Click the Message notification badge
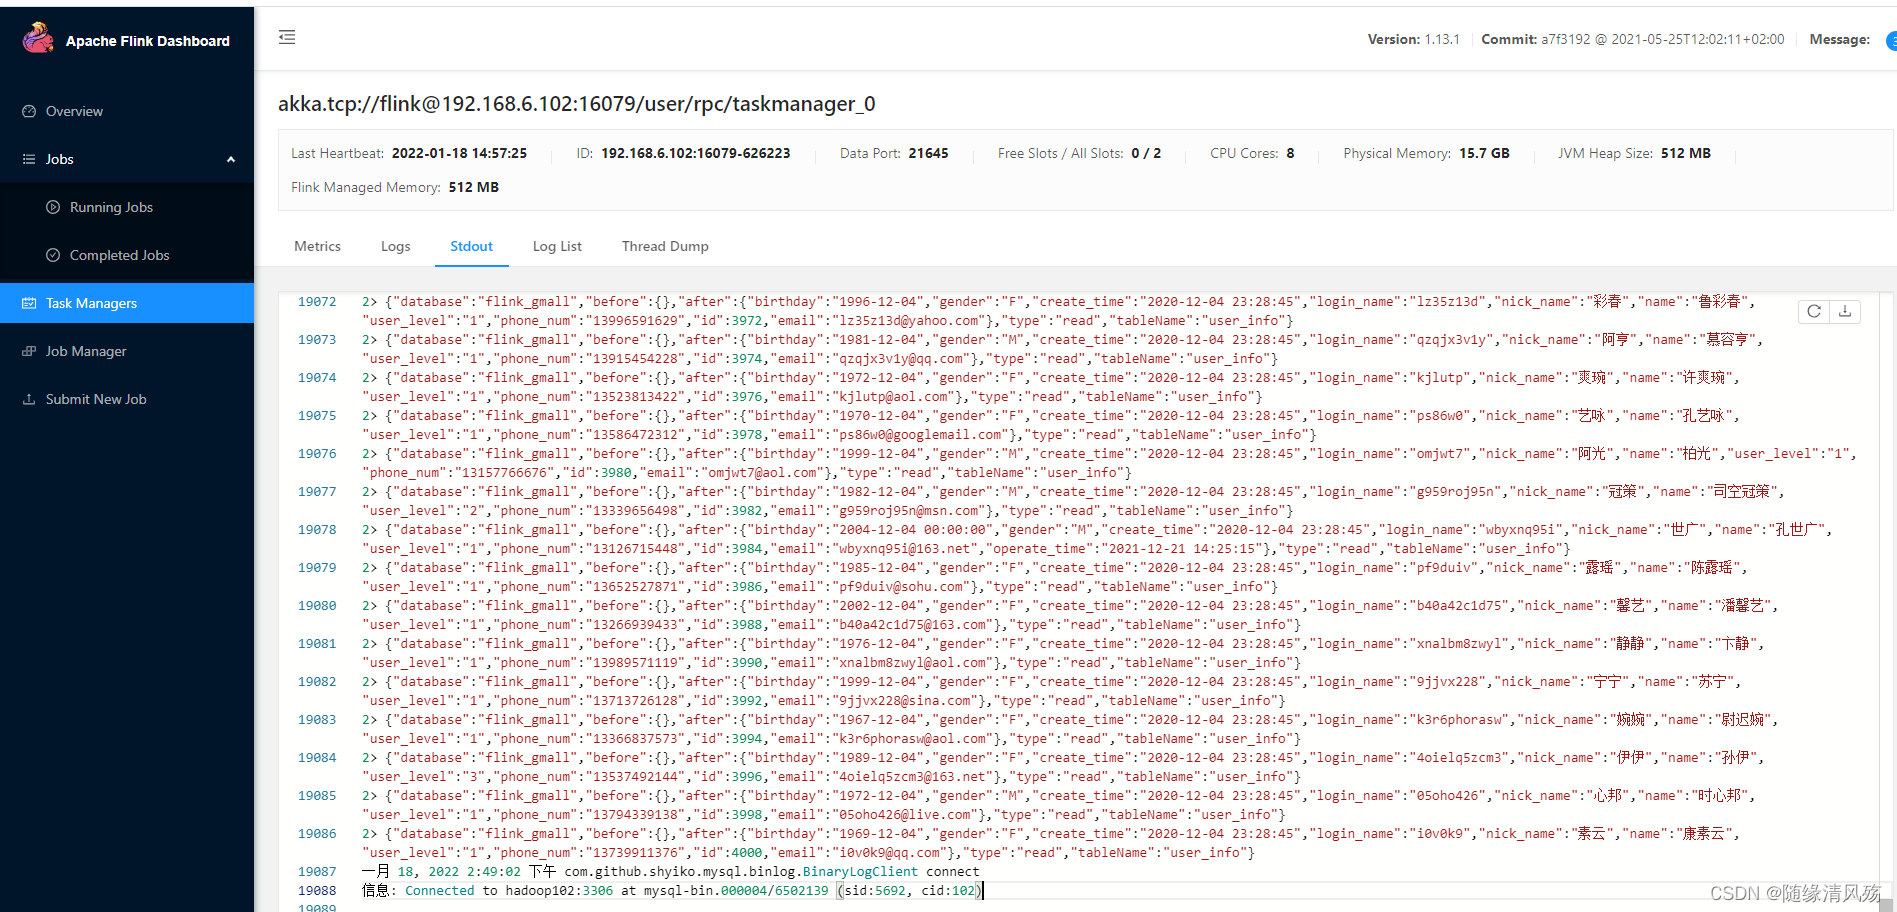 (1891, 41)
